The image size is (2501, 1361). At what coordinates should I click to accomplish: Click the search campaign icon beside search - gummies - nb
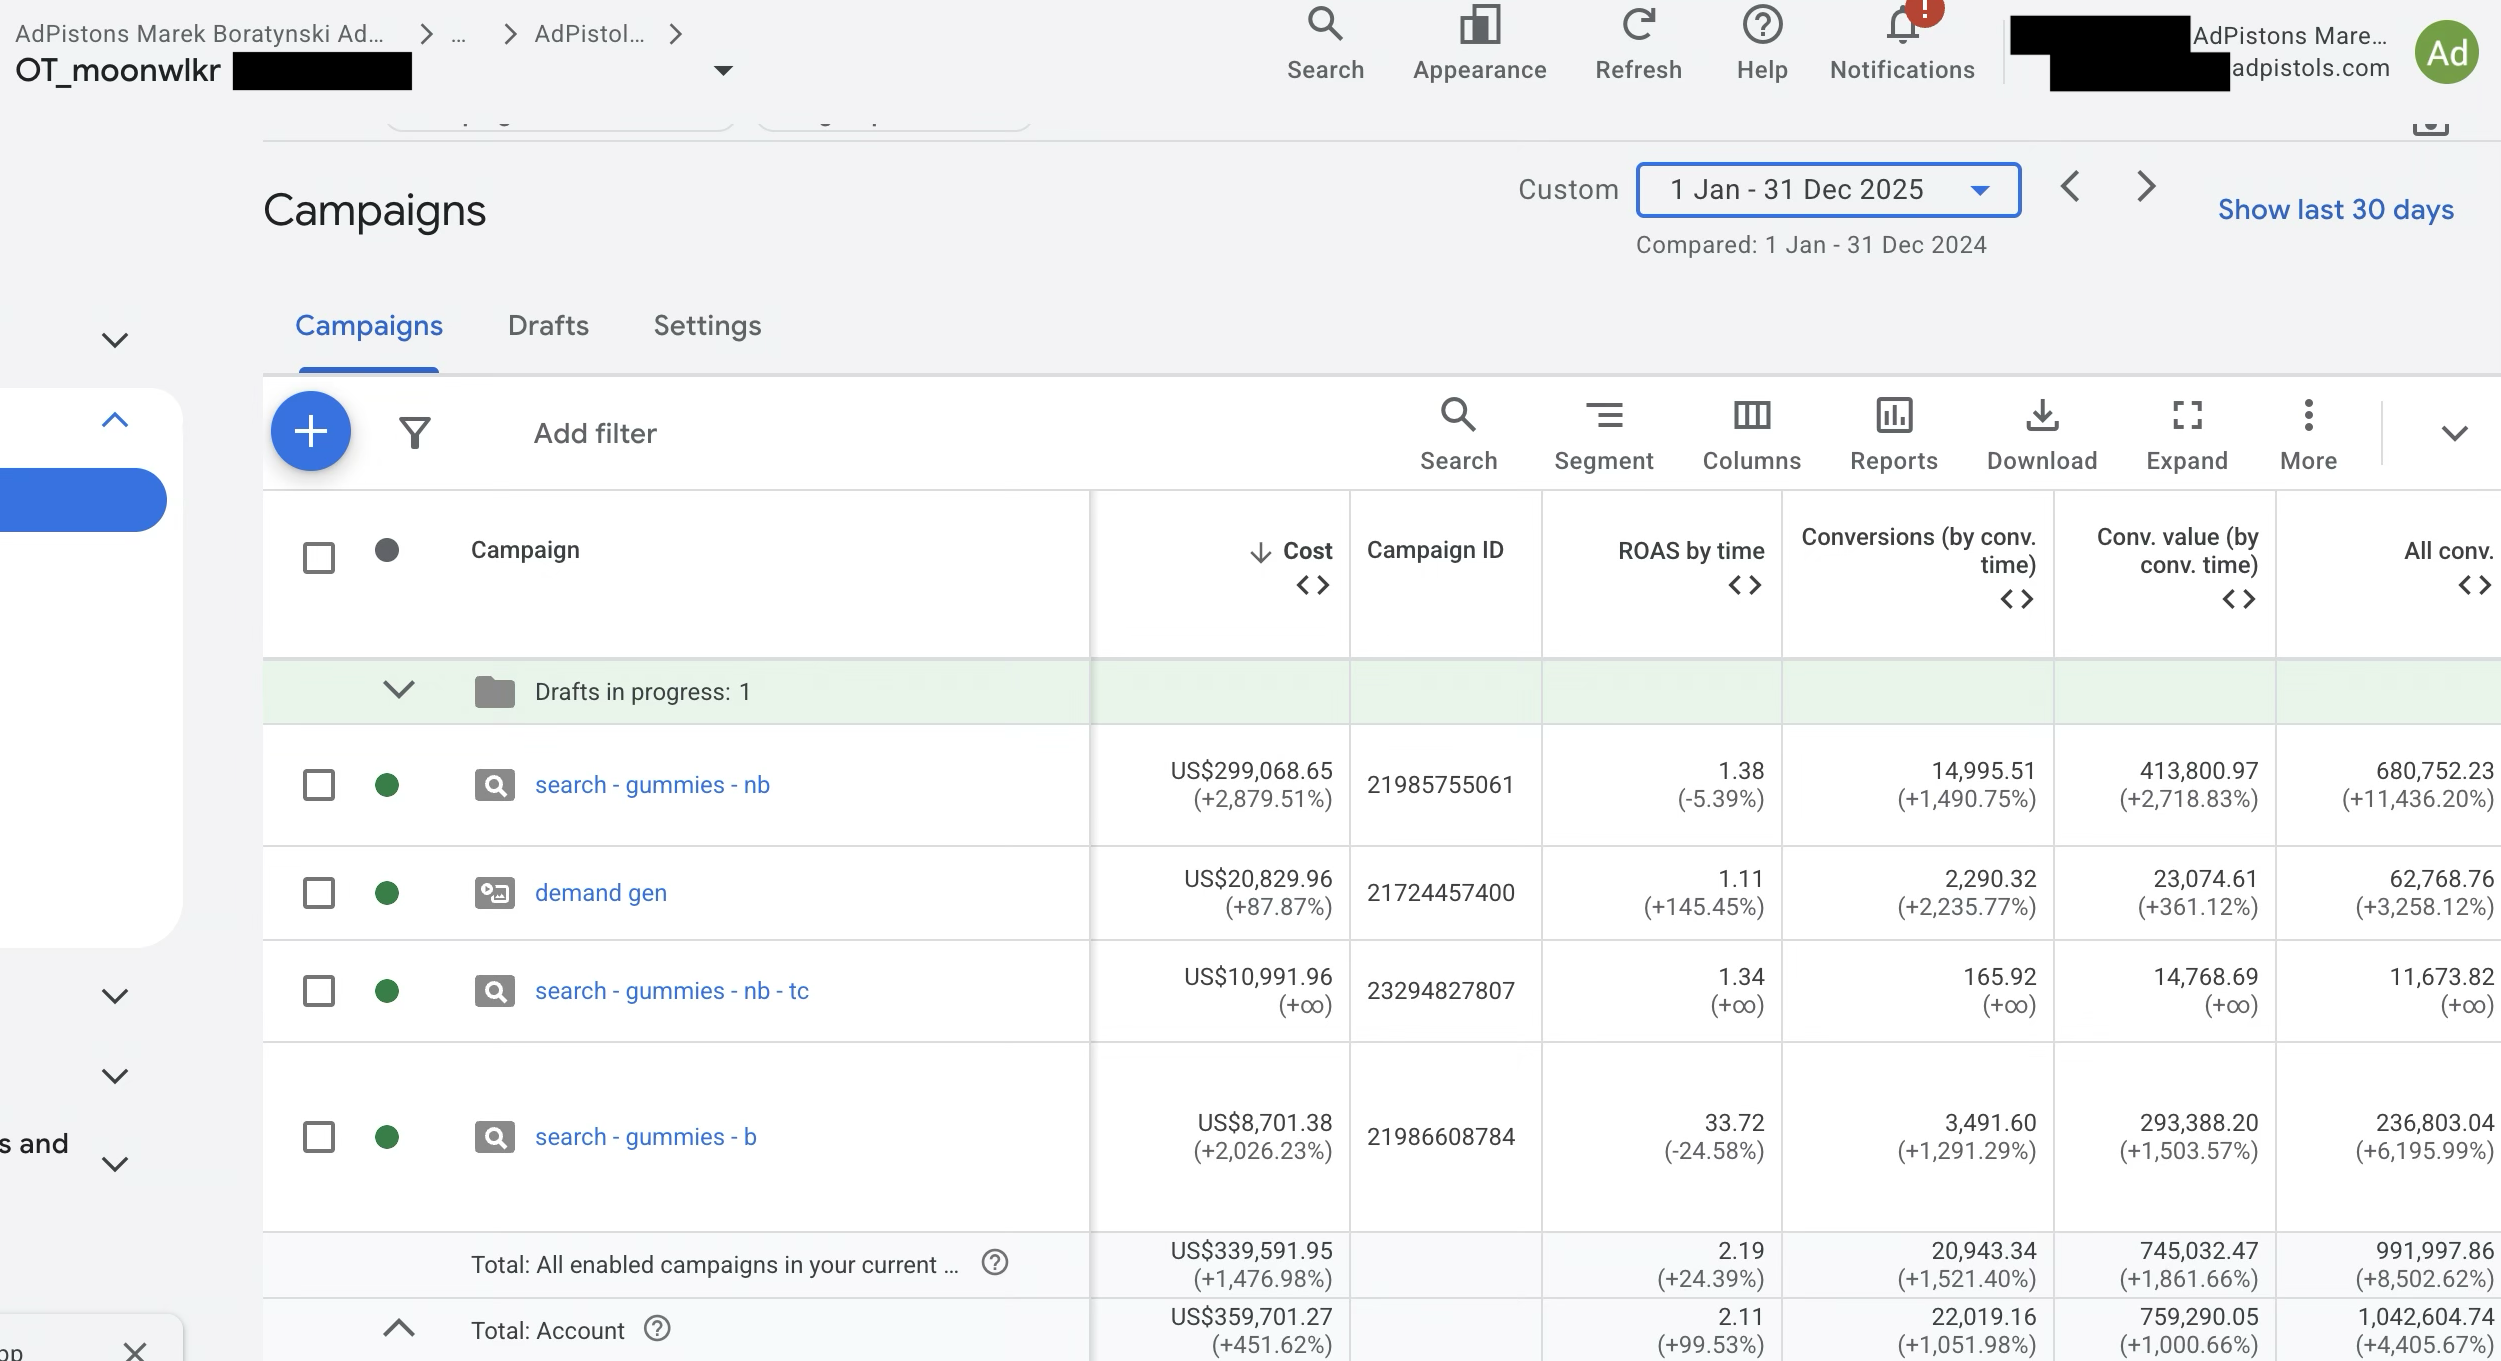[x=494, y=785]
